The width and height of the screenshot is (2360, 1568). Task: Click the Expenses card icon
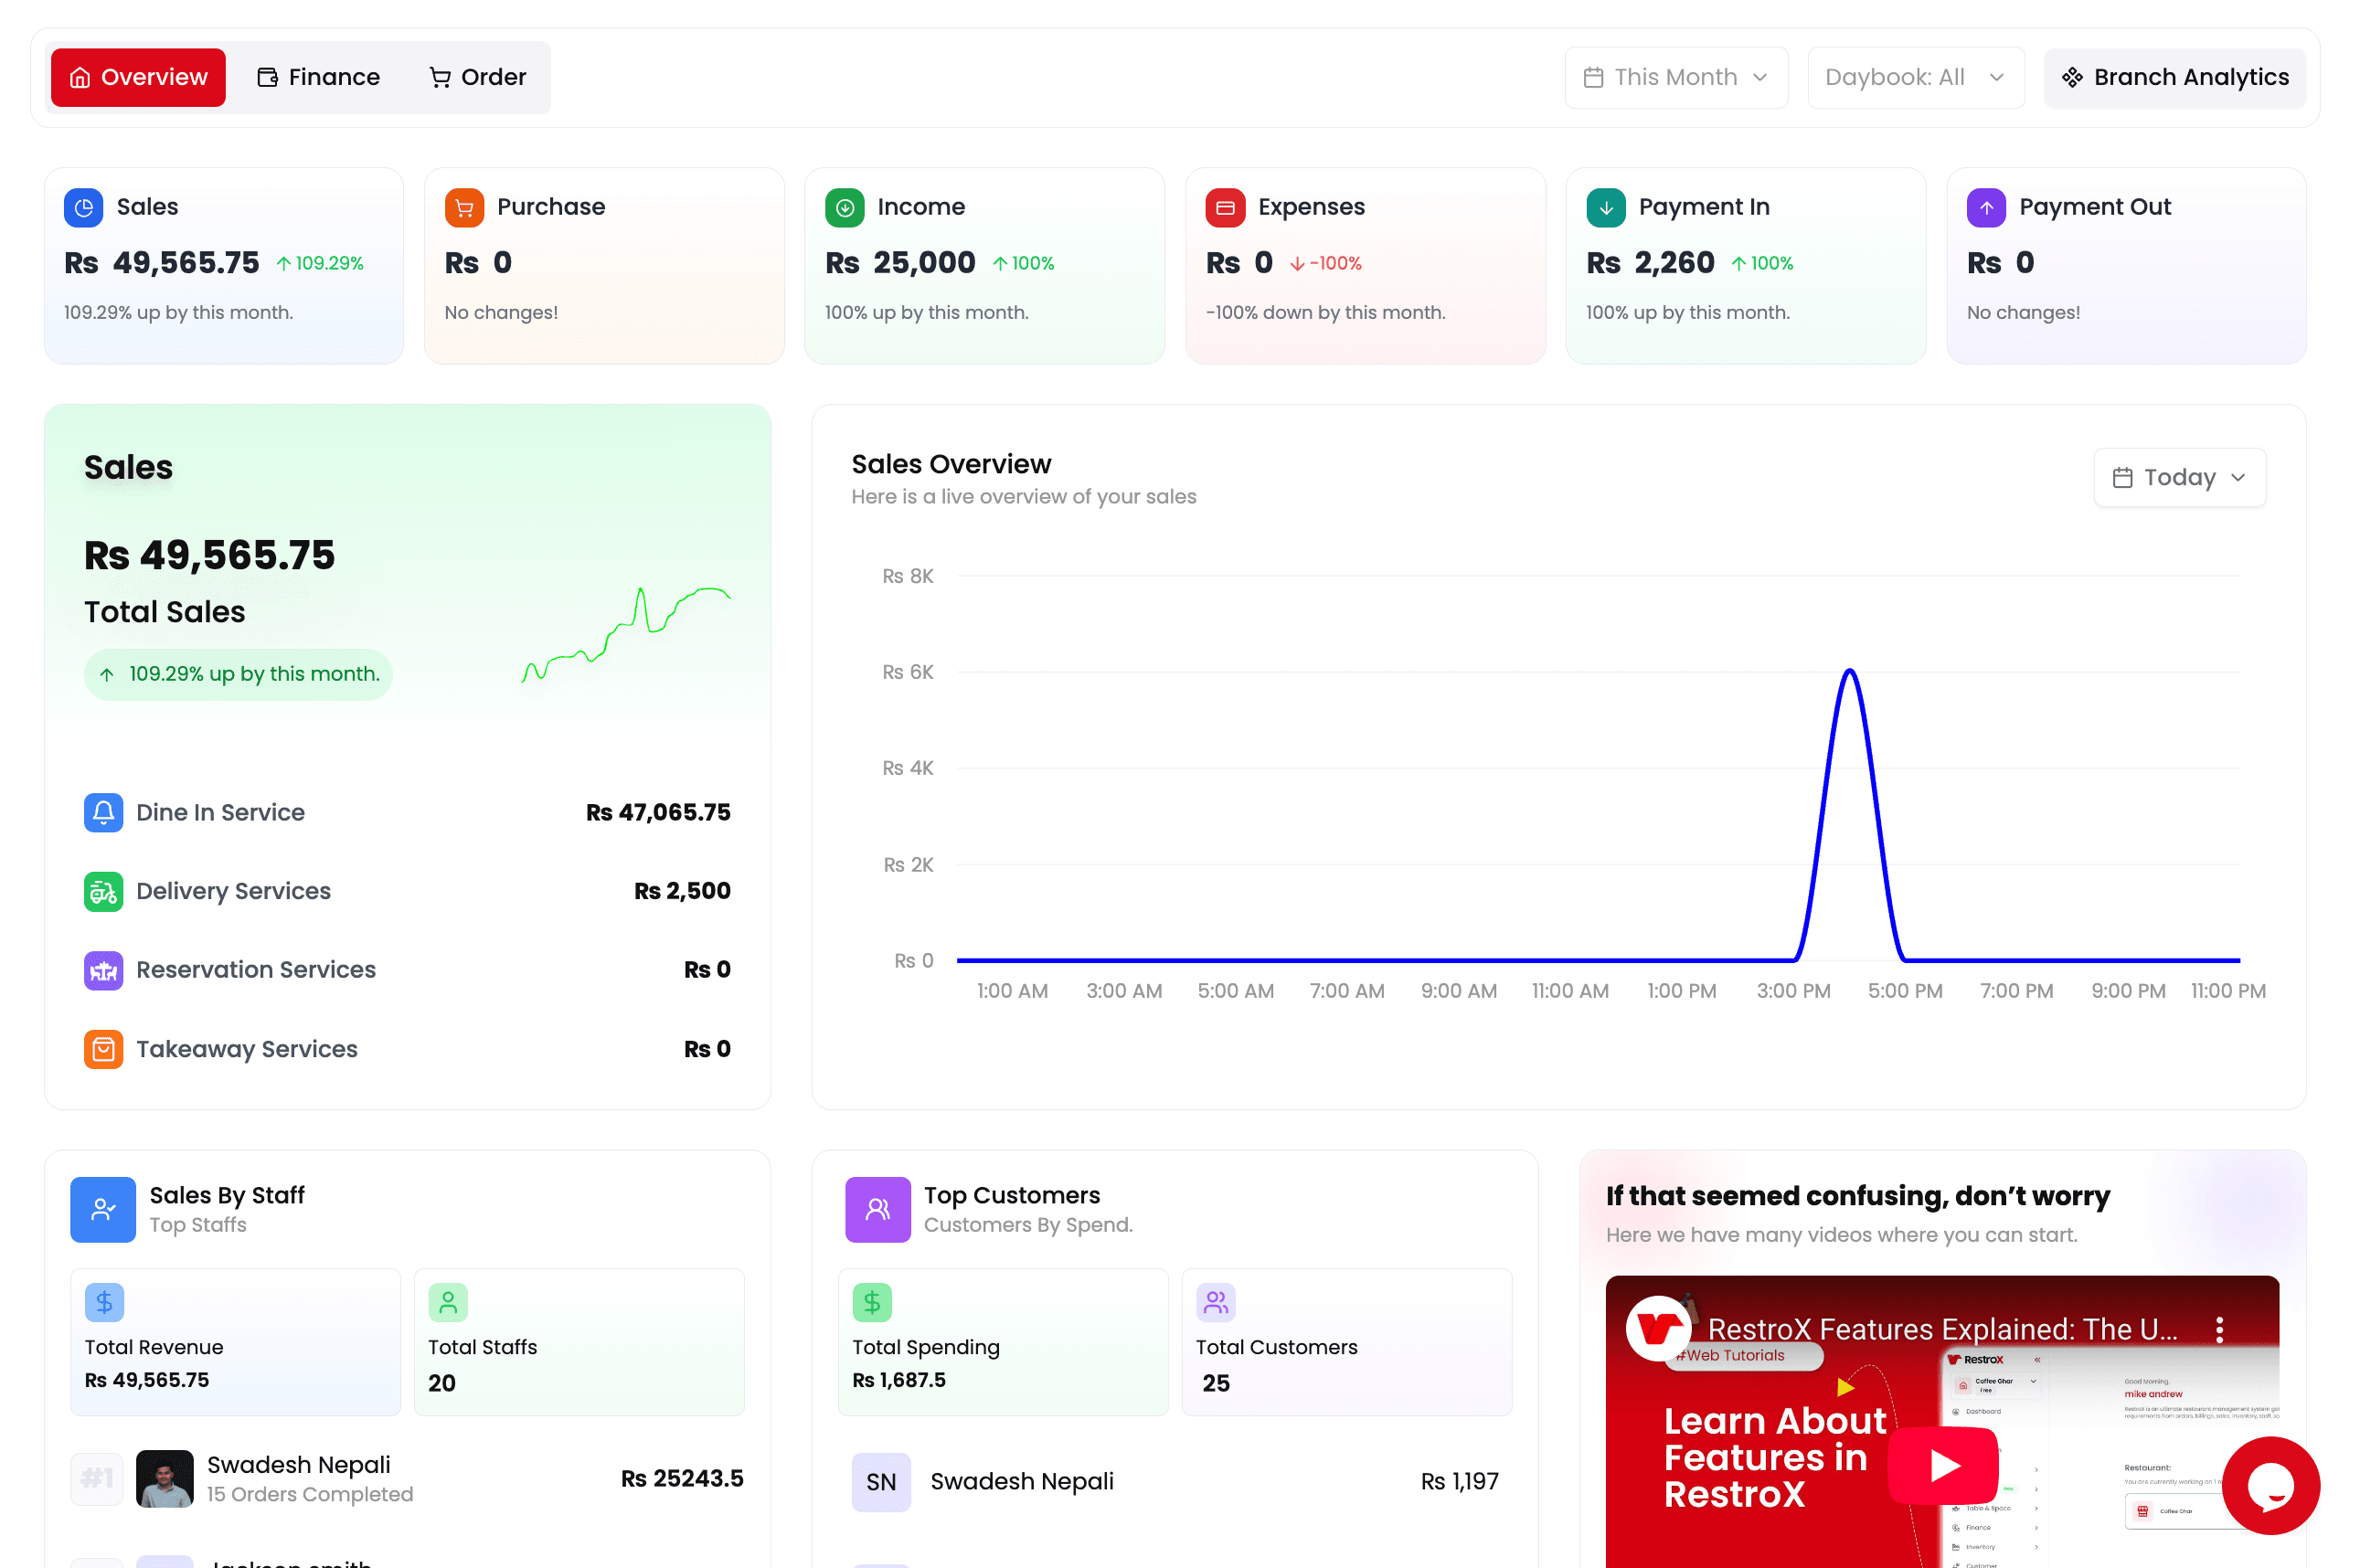click(1226, 207)
